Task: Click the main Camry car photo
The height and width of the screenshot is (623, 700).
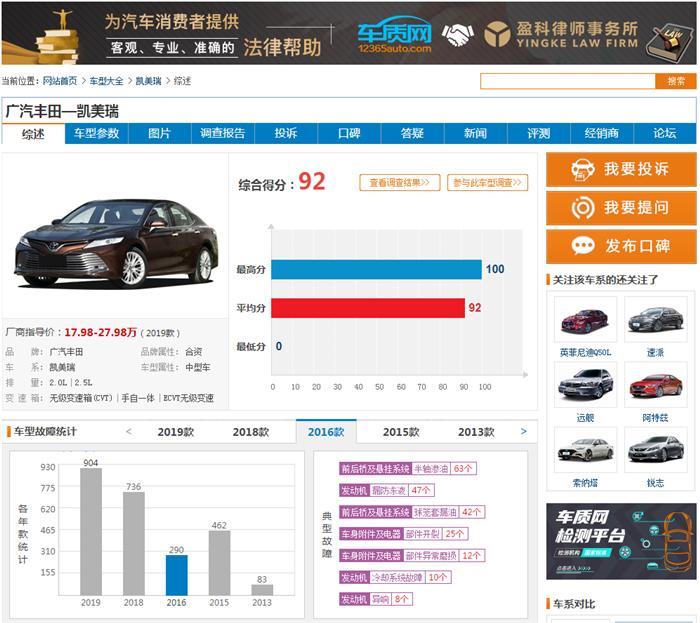Action: [117, 242]
